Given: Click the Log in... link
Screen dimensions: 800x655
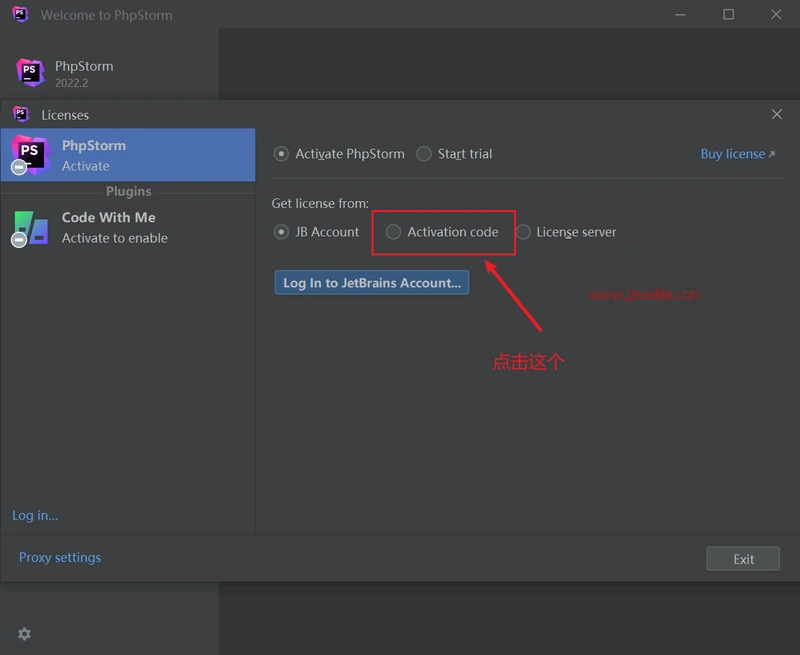Looking at the screenshot, I should tap(35, 515).
